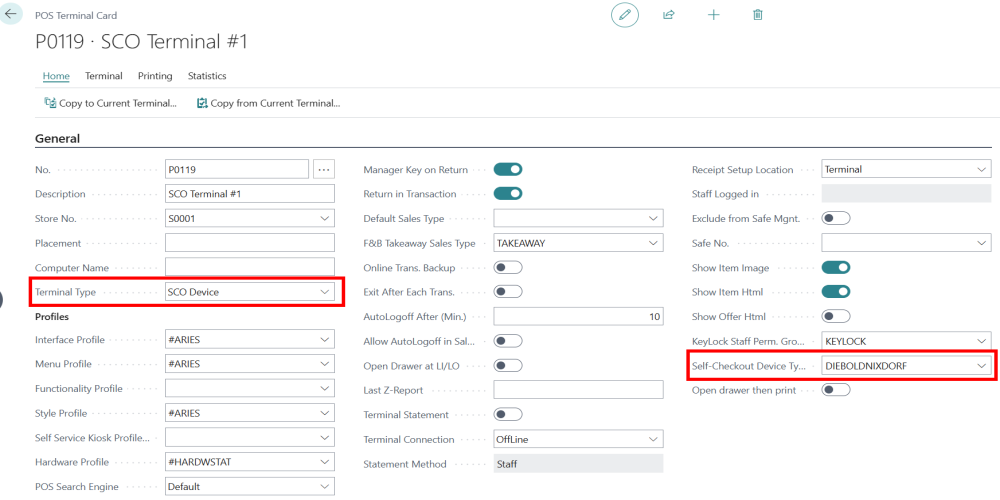Click the pencil edit icon

[625, 15]
